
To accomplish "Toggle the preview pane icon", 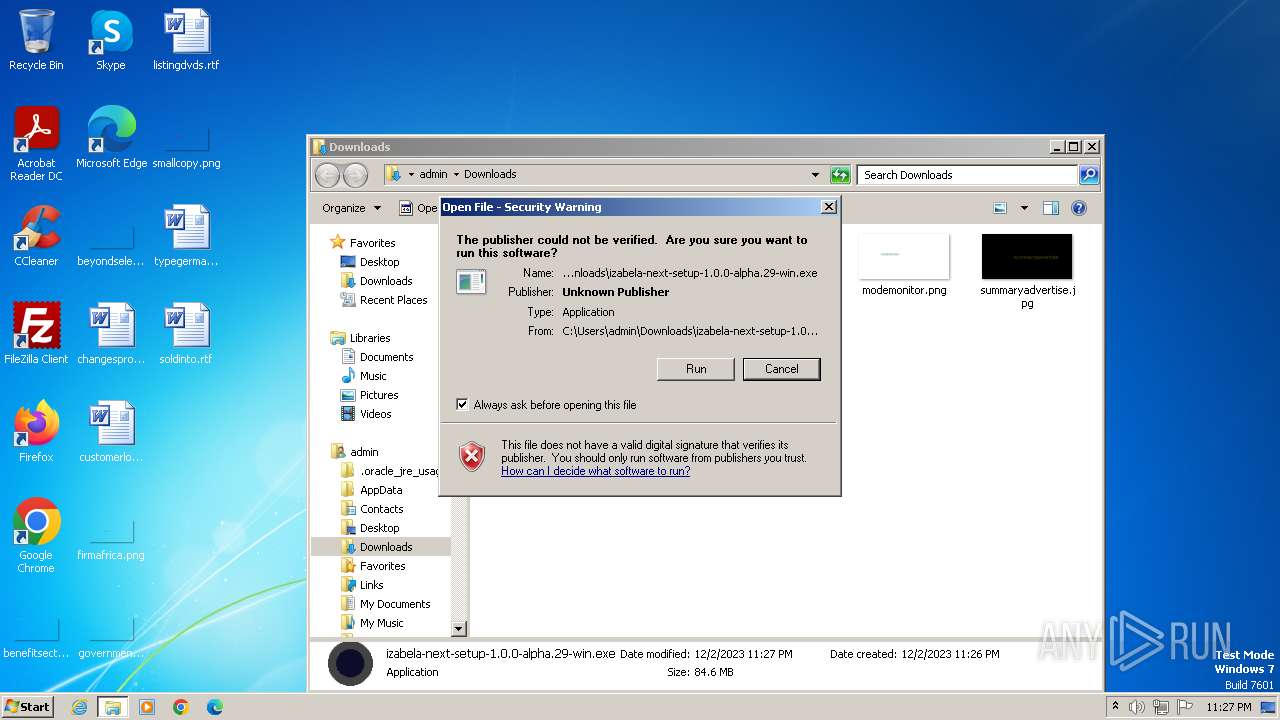I will pyautogui.click(x=1050, y=208).
